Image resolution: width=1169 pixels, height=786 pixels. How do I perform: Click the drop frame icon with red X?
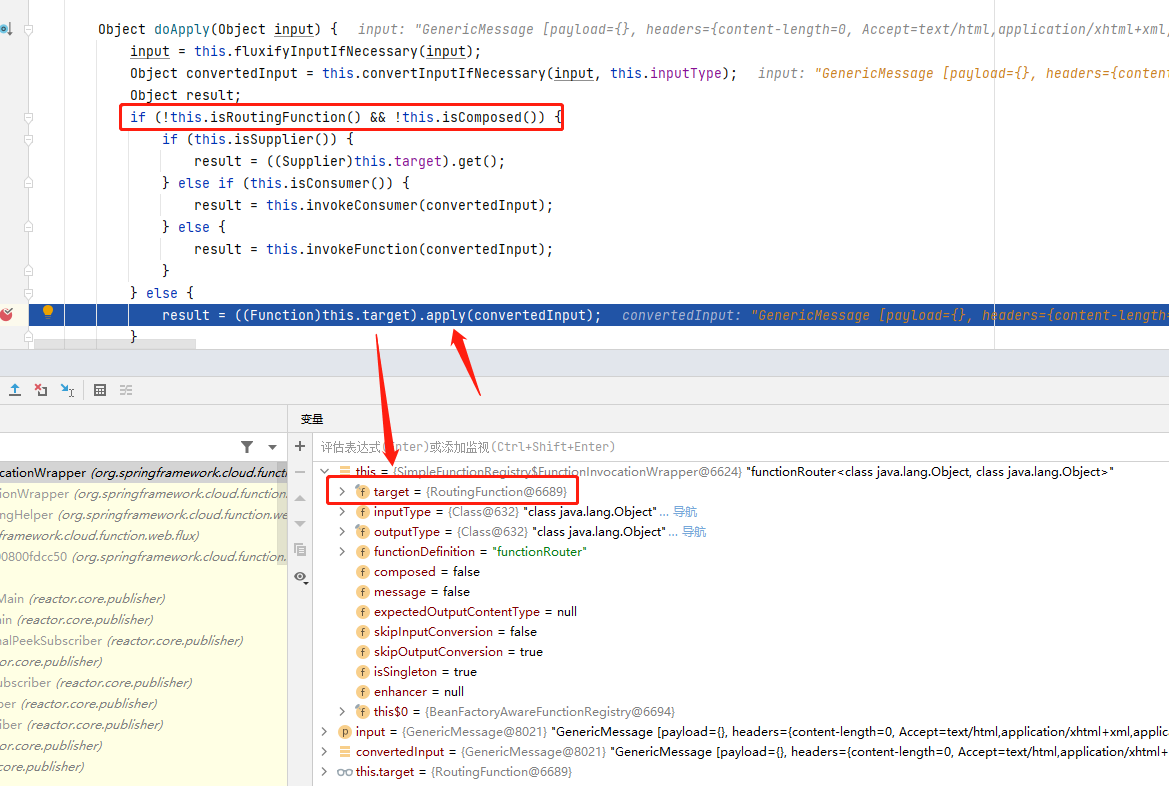41,389
